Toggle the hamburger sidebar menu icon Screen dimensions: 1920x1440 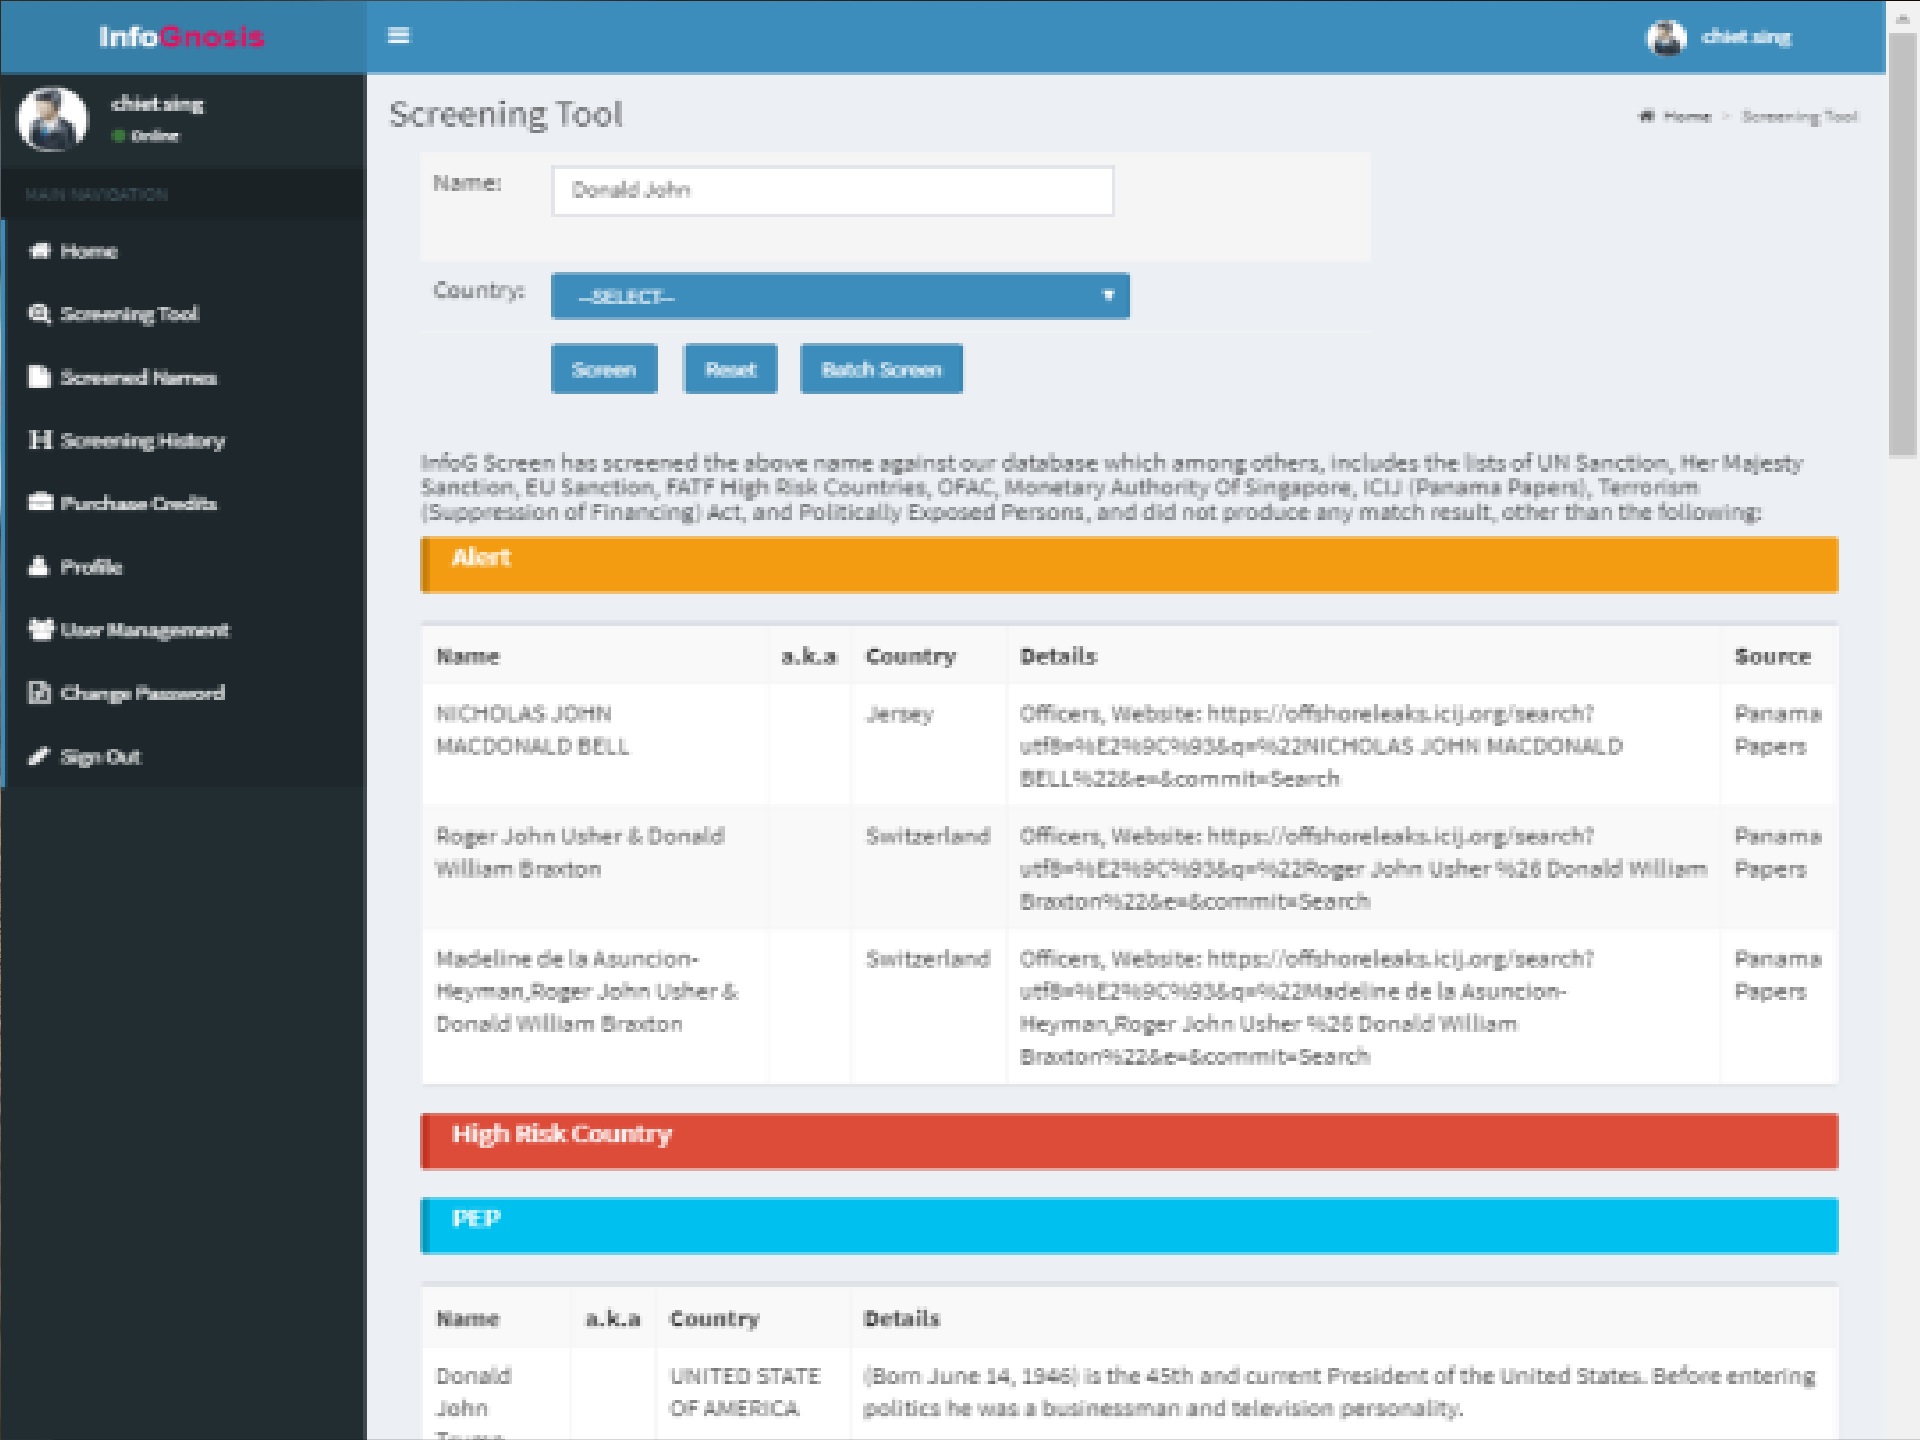coord(398,36)
